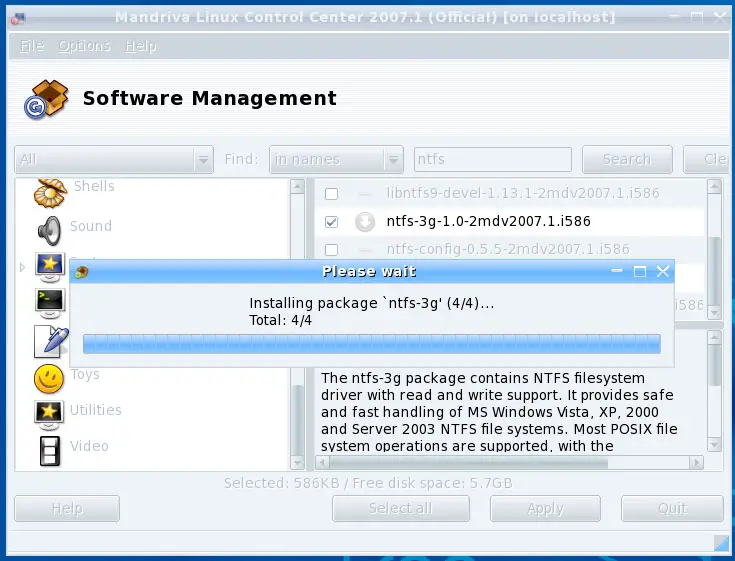Click the Toys smiley face icon
The width and height of the screenshot is (735, 561).
click(49, 379)
